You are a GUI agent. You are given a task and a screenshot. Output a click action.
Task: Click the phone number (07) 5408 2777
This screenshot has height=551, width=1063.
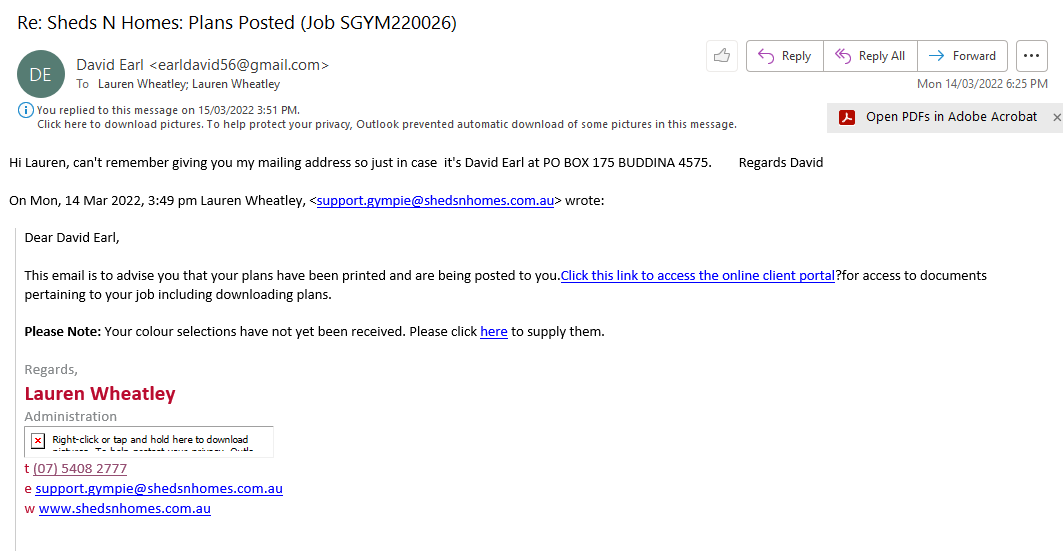(x=80, y=468)
